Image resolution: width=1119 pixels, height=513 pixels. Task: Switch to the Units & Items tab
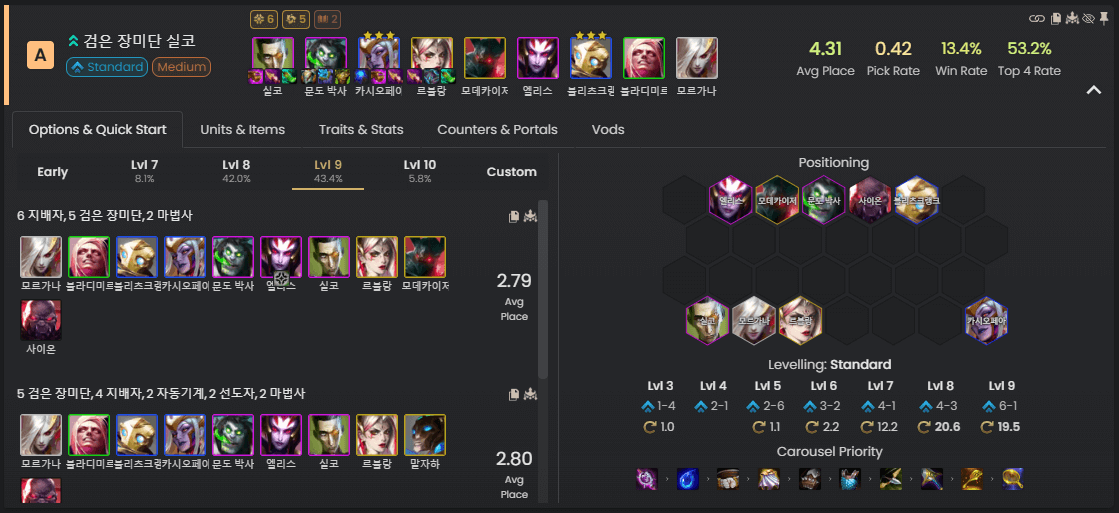(x=243, y=130)
